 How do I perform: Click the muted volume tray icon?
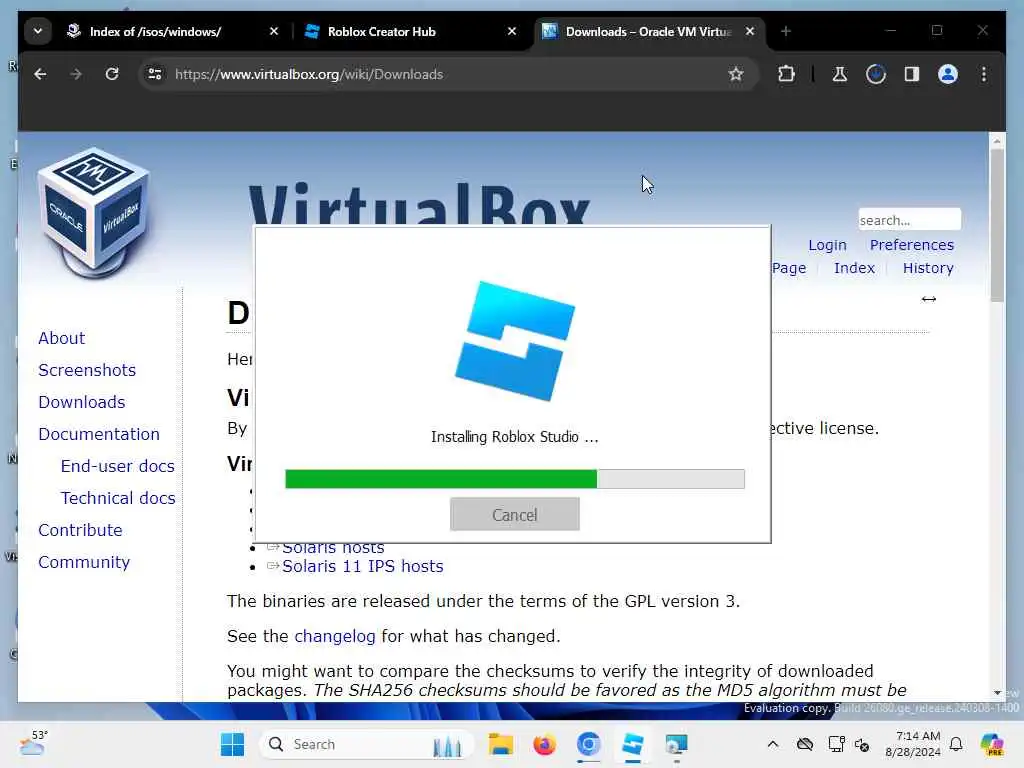862,744
